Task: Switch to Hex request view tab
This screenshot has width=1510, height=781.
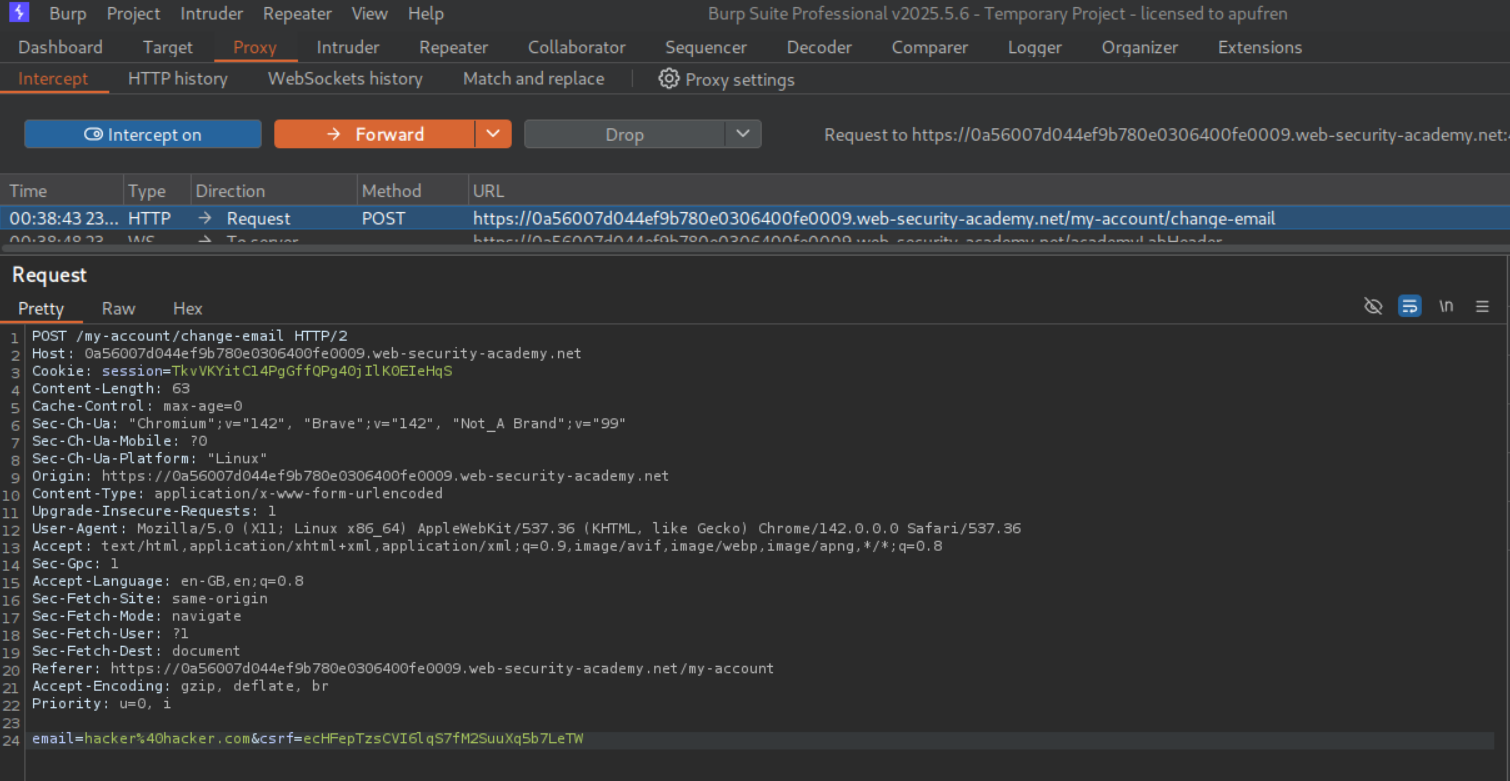Action: (x=187, y=309)
